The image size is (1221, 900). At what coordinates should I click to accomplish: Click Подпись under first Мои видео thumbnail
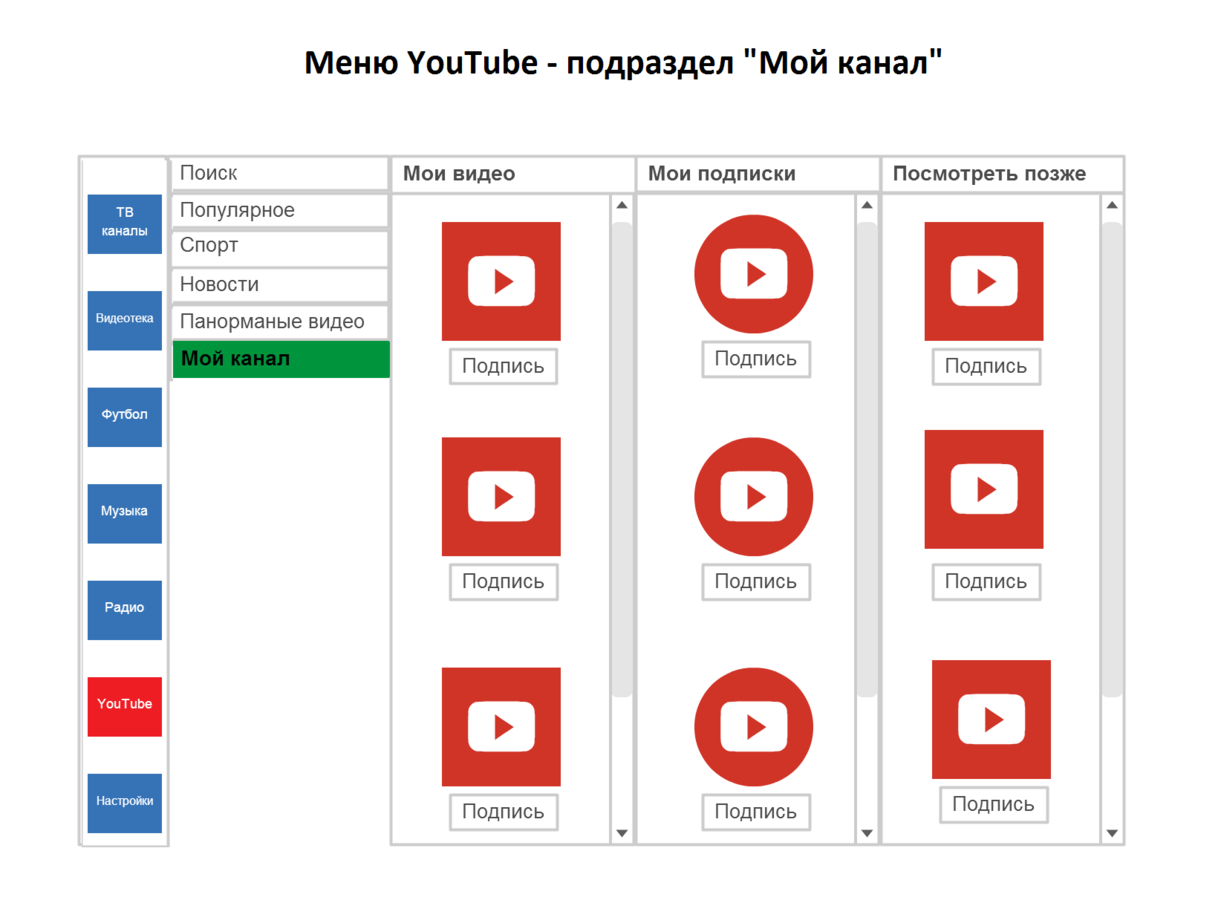pos(503,366)
